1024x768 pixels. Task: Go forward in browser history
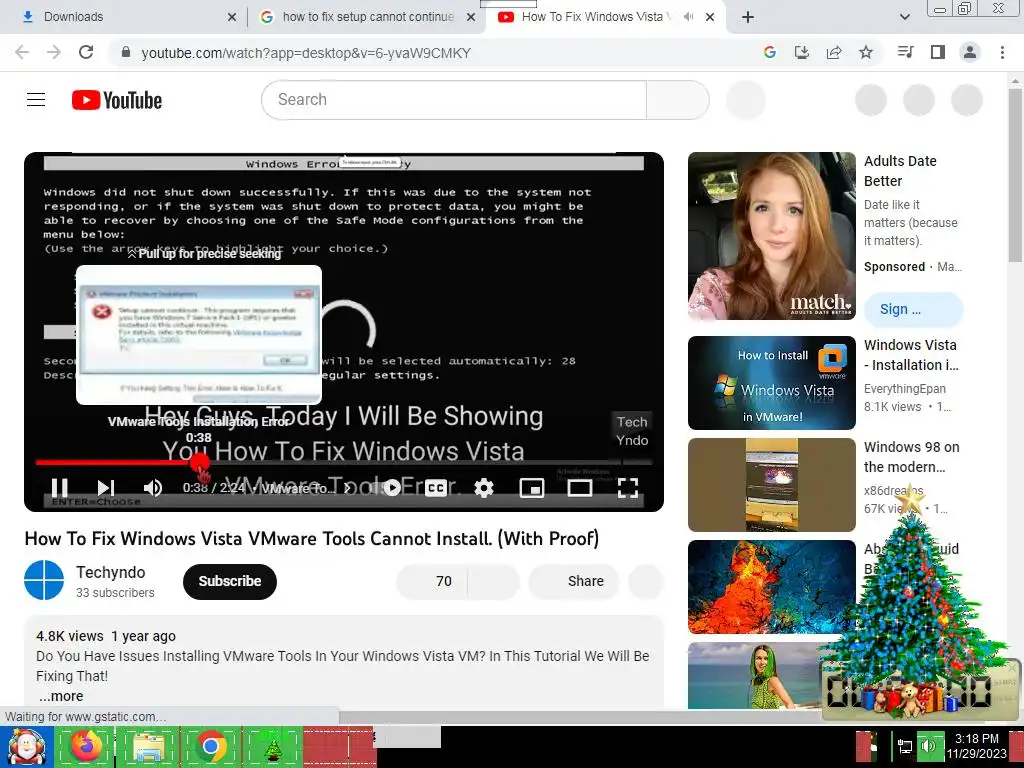point(54,52)
